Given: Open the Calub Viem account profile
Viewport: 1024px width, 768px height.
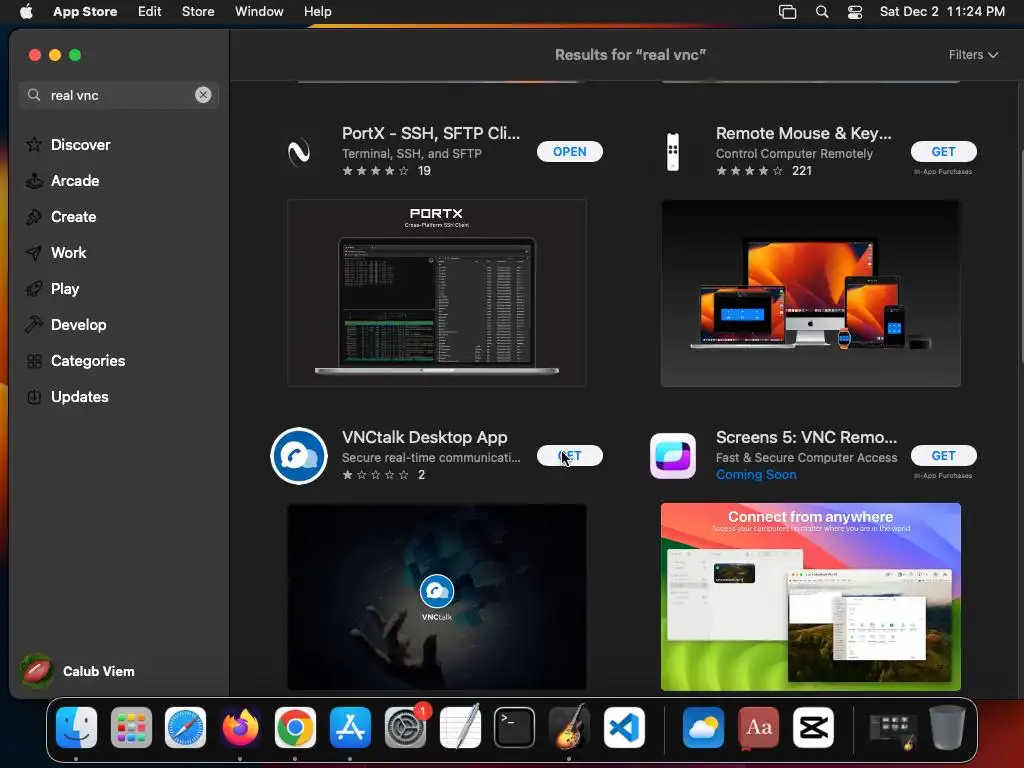Looking at the screenshot, I should pyautogui.click(x=77, y=671).
